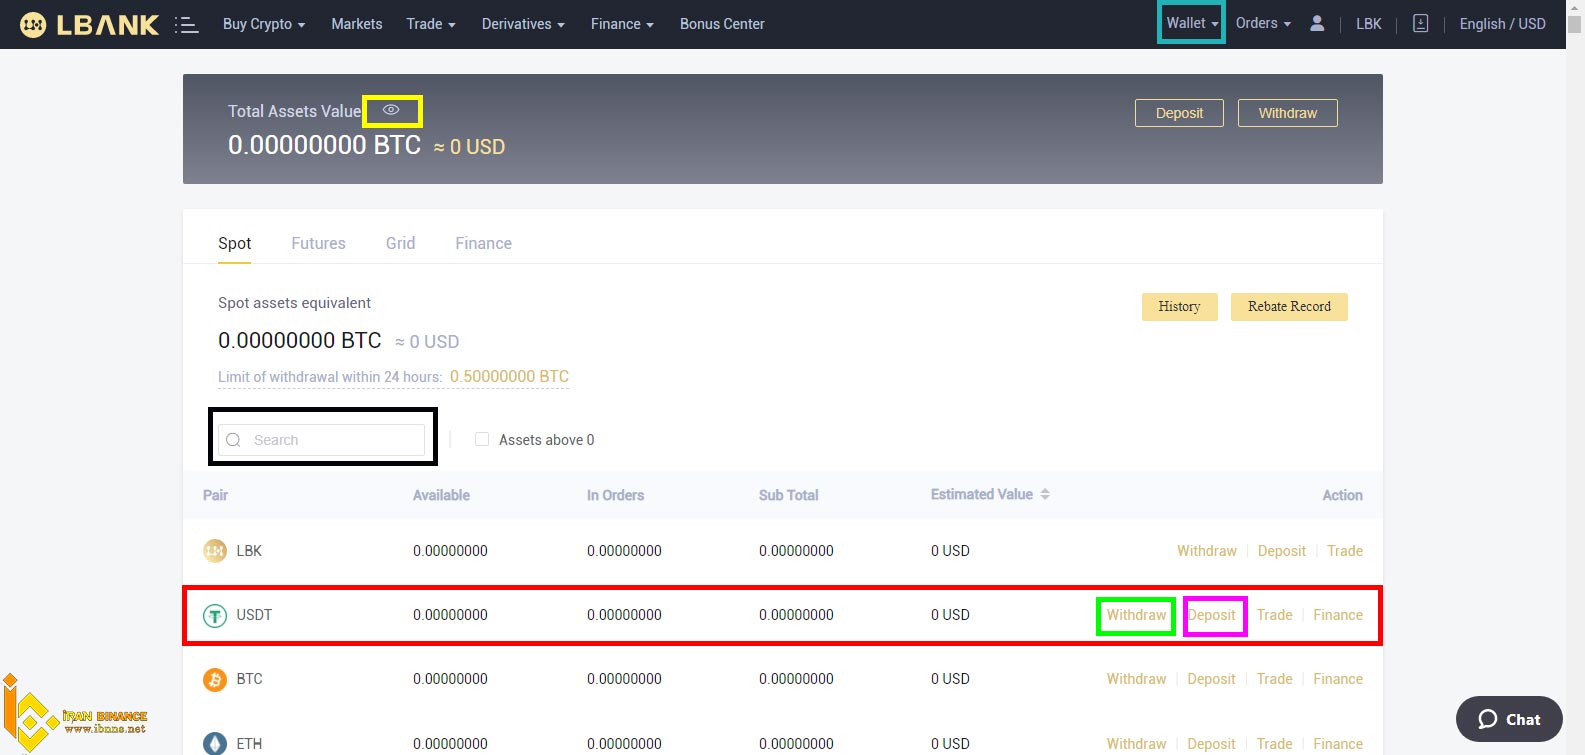Open the Orders dropdown
The image size is (1585, 755).
(x=1263, y=23)
